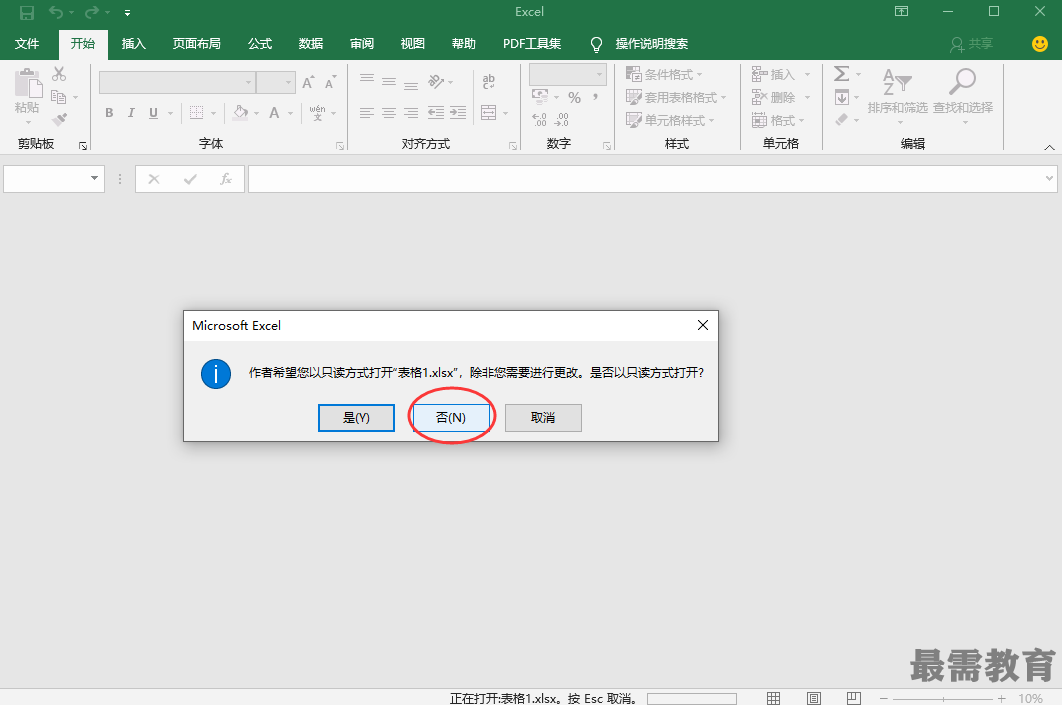Click inside the formula bar
Viewport: 1062px width, 705px height.
coord(646,179)
